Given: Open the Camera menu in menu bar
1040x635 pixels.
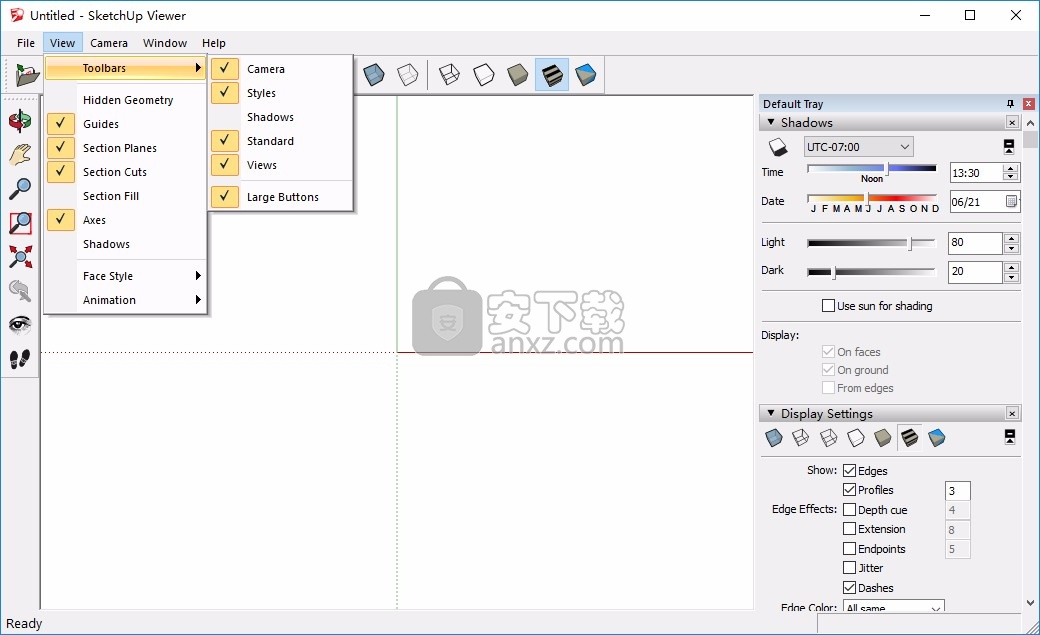Looking at the screenshot, I should [x=109, y=43].
